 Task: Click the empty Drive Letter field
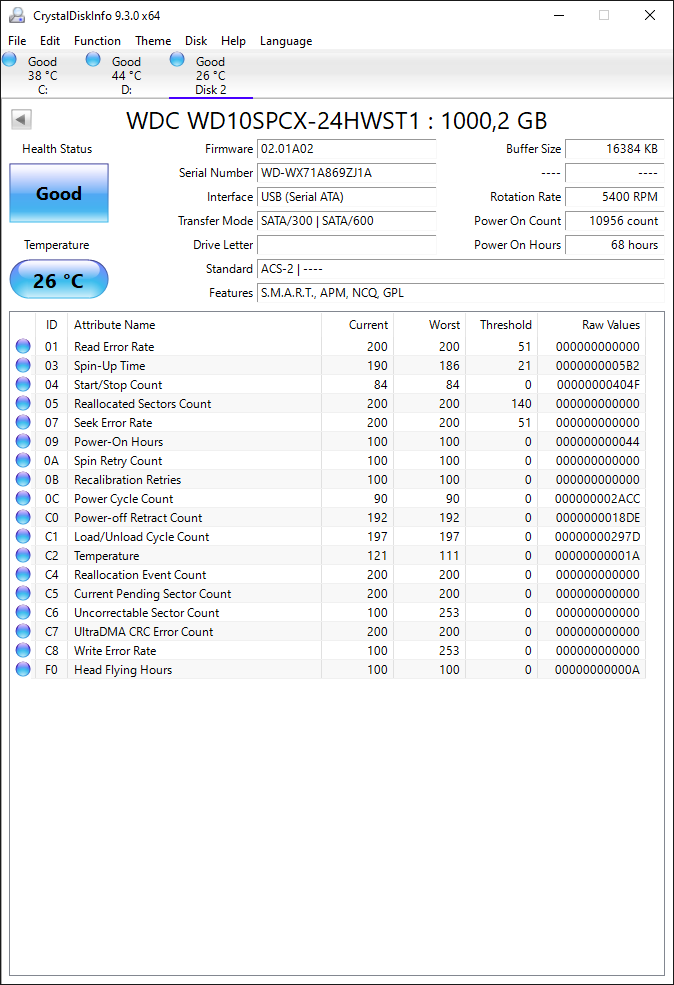(347, 244)
